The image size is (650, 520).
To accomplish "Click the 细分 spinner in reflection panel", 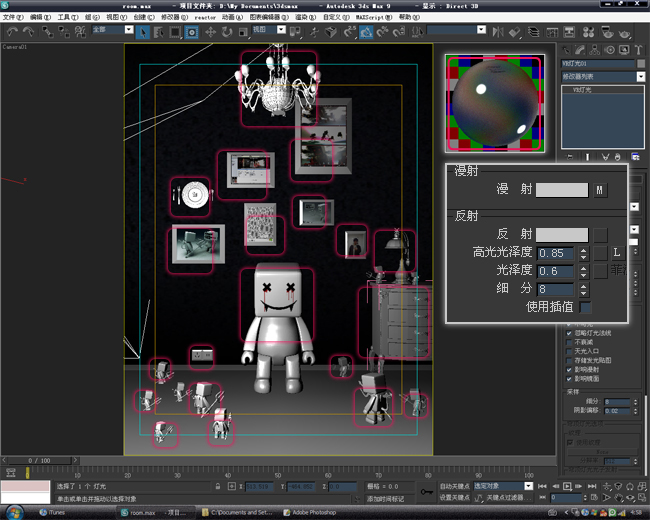I will click(583, 289).
